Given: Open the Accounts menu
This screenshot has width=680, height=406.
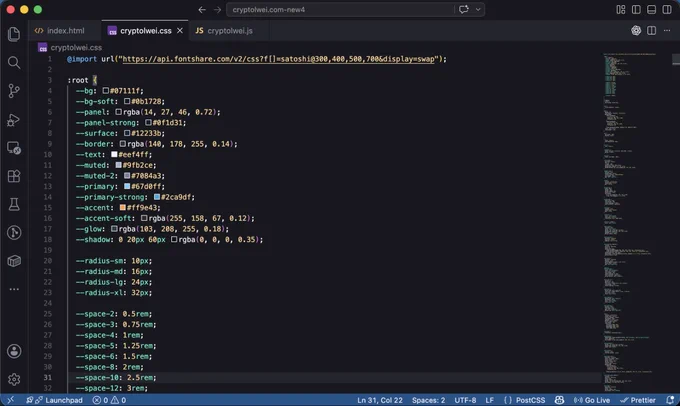Looking at the screenshot, I should click(14, 351).
